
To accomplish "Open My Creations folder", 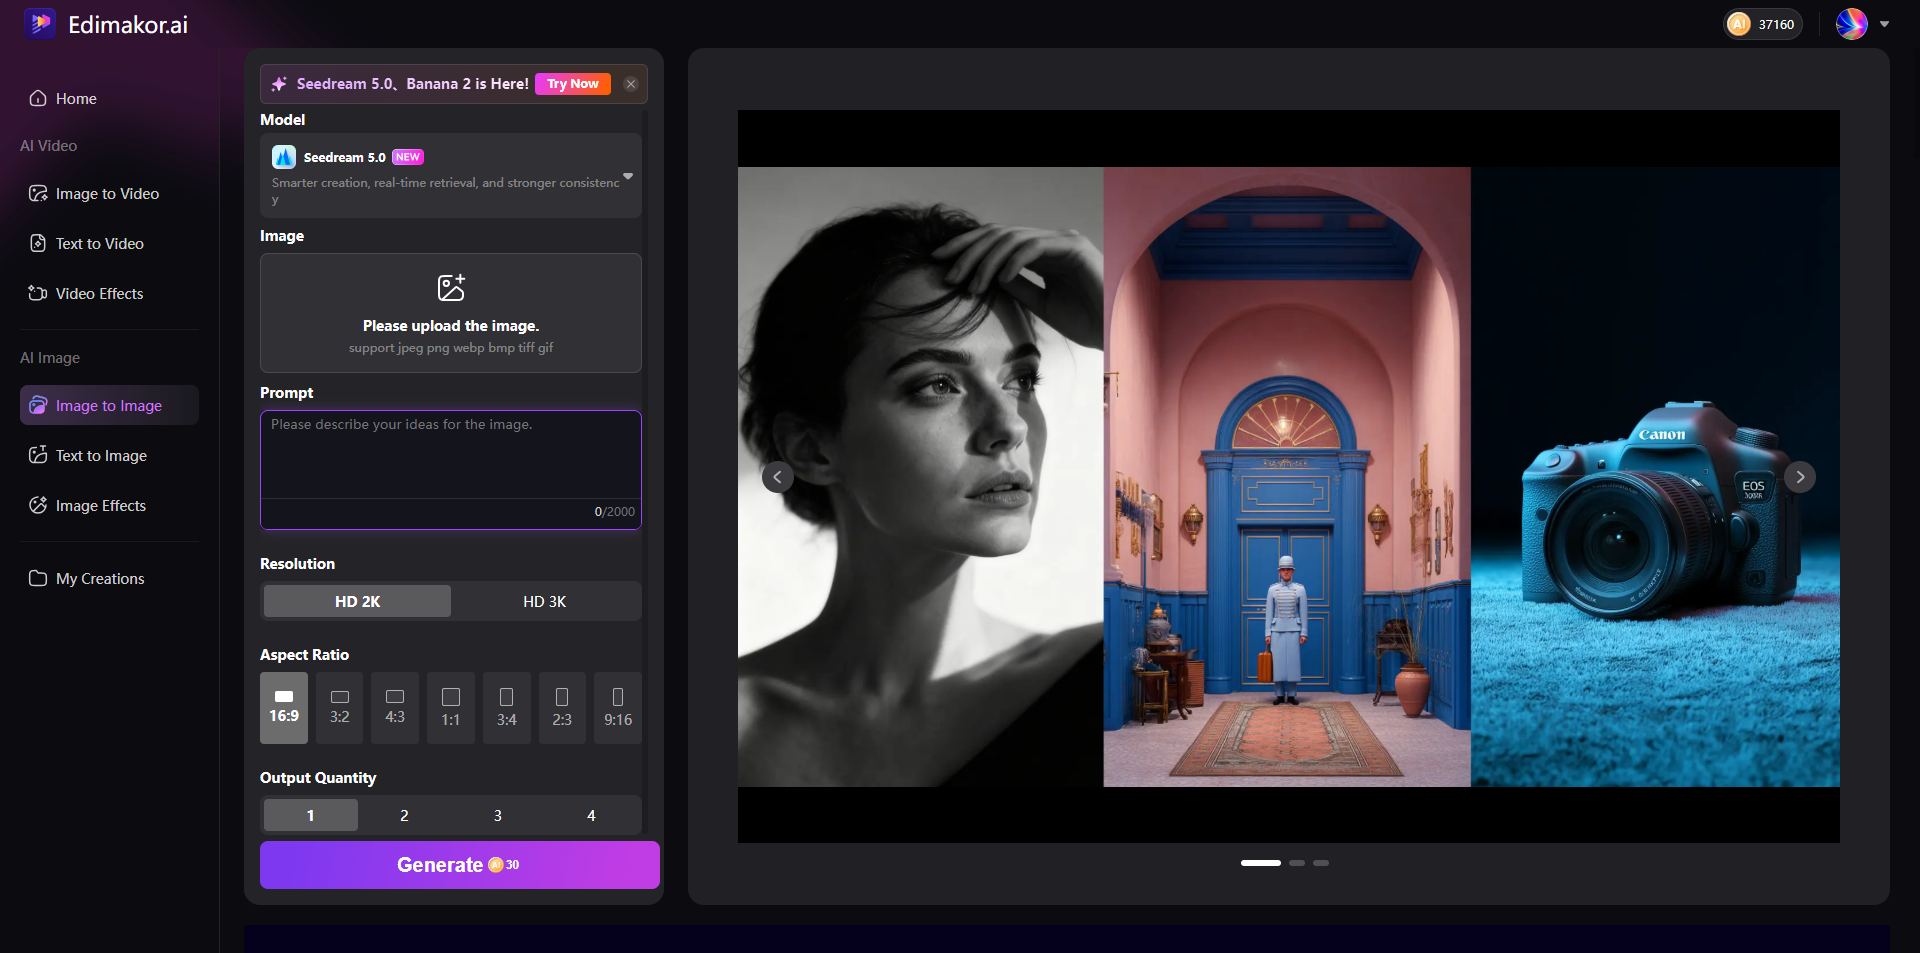I will click(99, 578).
